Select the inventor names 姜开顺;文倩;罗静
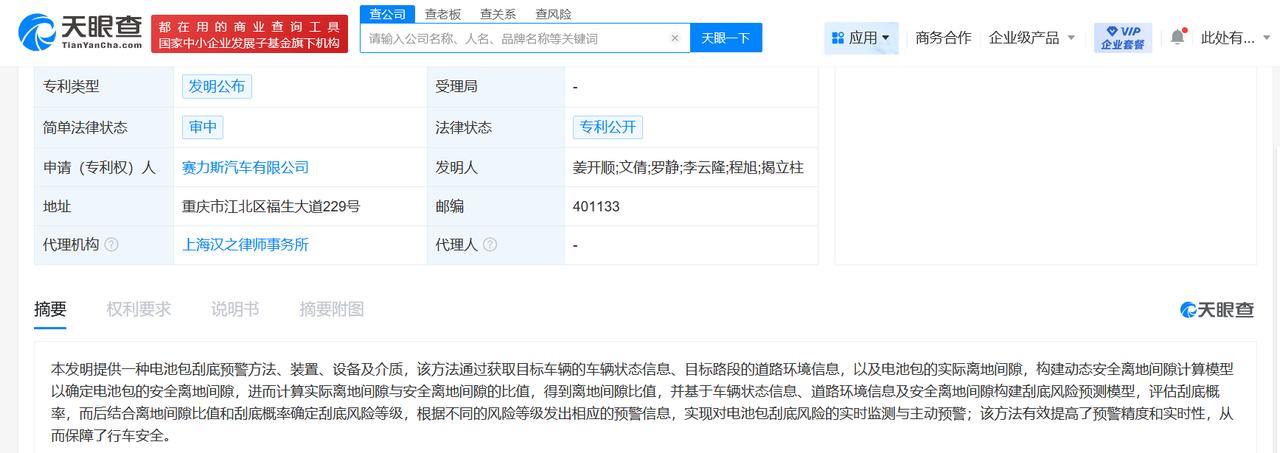The image size is (1280, 453). click(x=625, y=167)
